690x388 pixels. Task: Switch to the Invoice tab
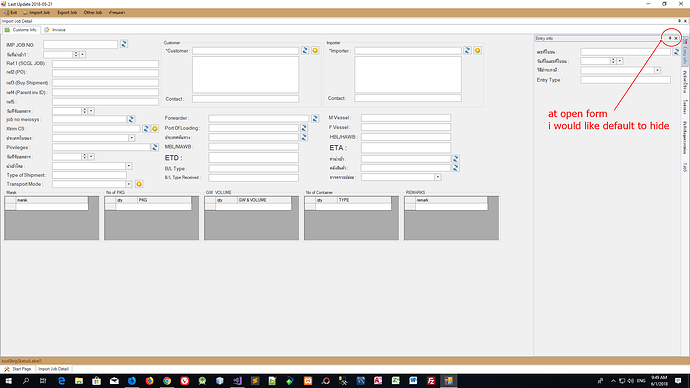pos(55,30)
